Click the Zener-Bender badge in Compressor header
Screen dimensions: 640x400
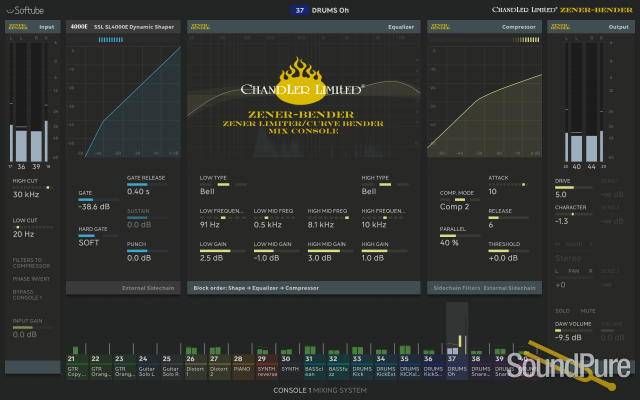click(440, 27)
